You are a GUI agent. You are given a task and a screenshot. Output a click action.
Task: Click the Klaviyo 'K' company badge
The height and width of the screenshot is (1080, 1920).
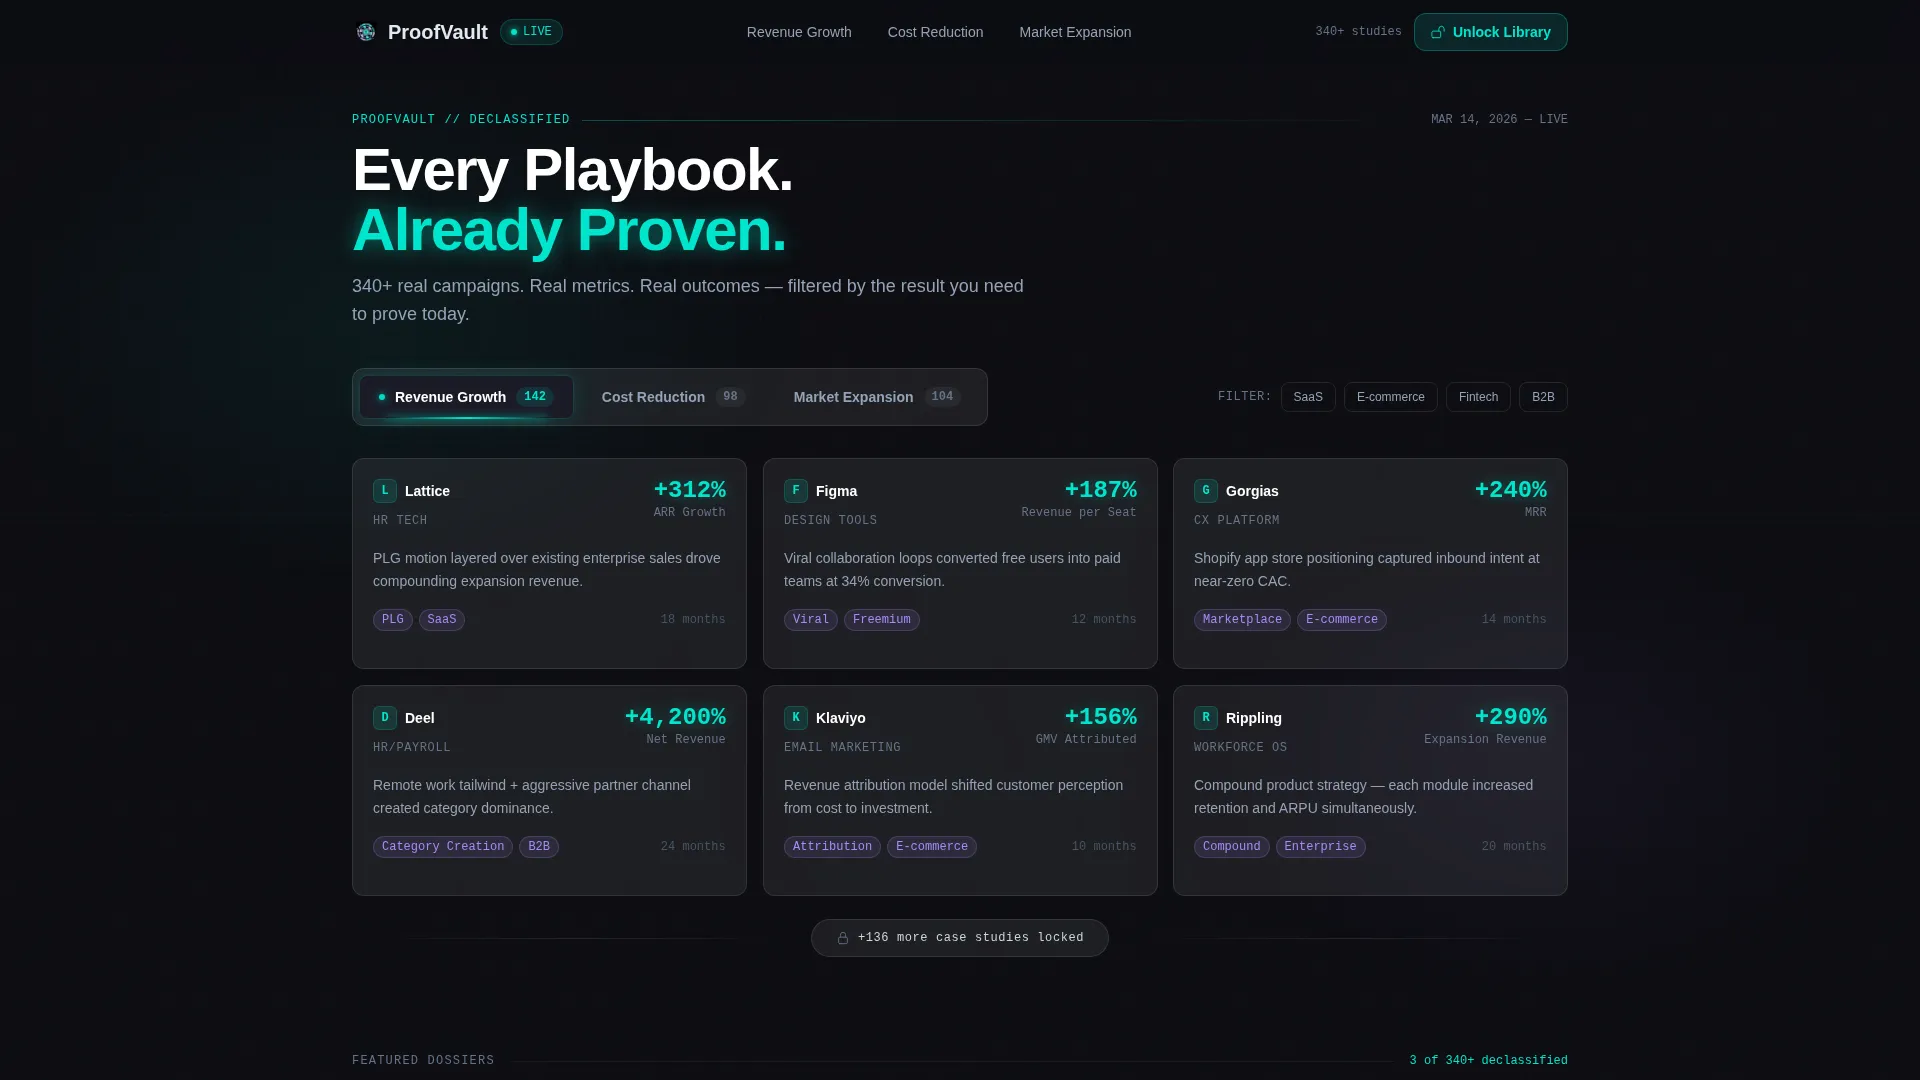coord(796,718)
